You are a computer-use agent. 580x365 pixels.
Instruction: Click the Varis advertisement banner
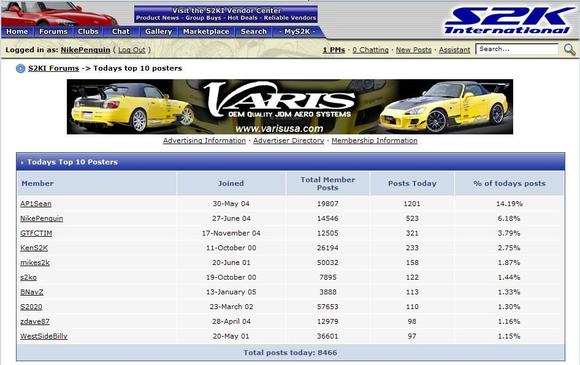click(x=290, y=107)
